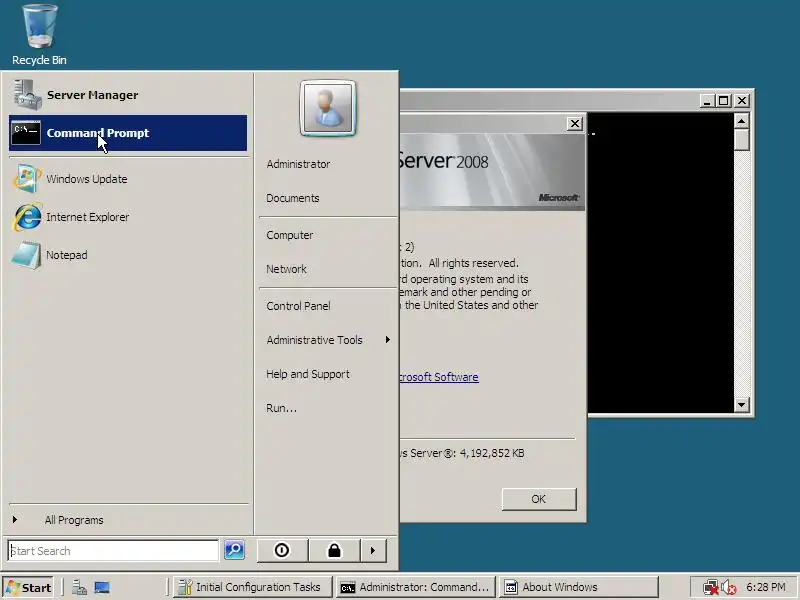Viewport: 800px width, 600px height.
Task: Click the Recycle Bin desktop icon
Action: click(x=39, y=35)
